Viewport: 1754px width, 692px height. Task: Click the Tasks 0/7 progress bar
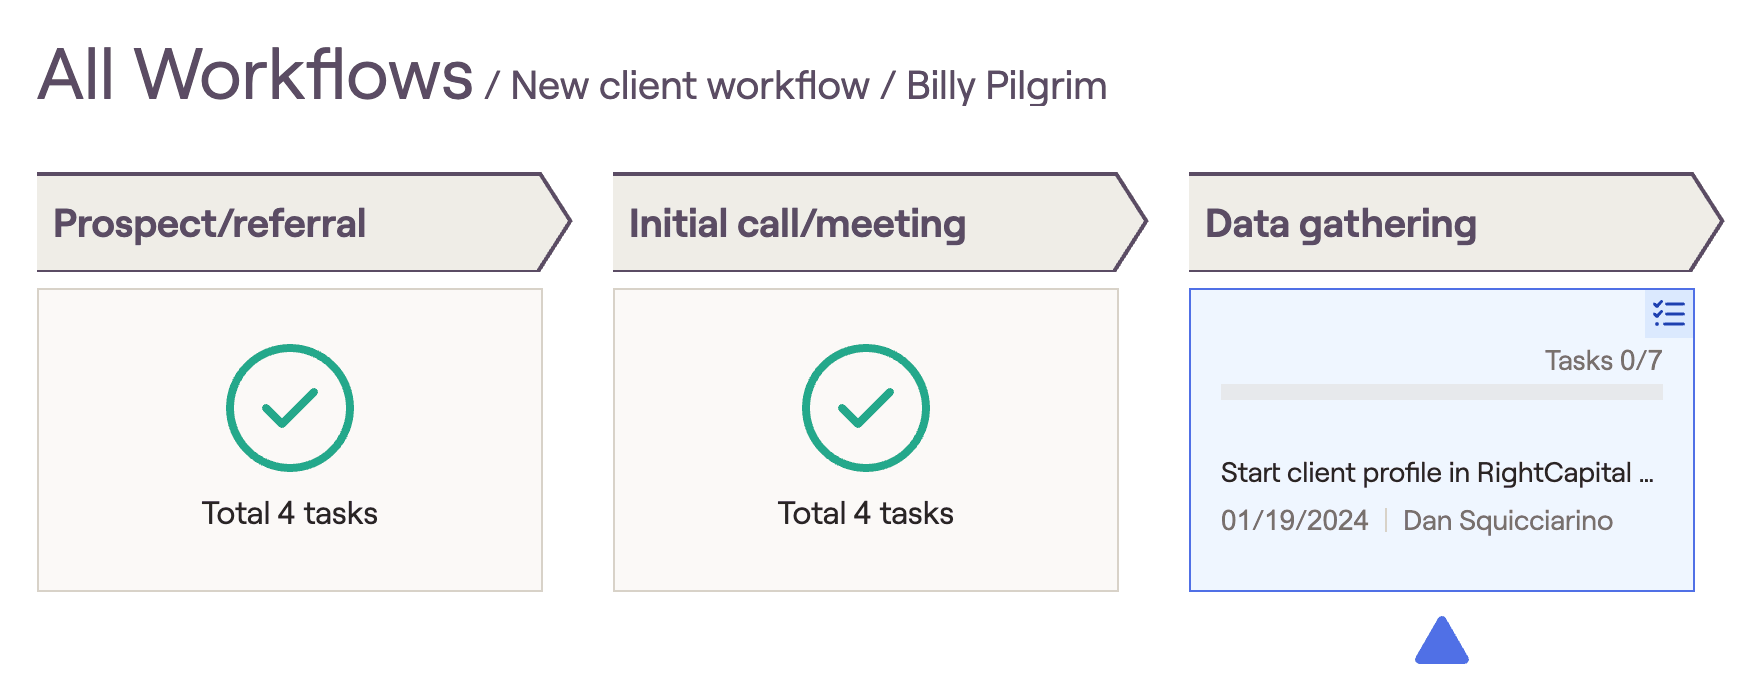[x=1441, y=392]
